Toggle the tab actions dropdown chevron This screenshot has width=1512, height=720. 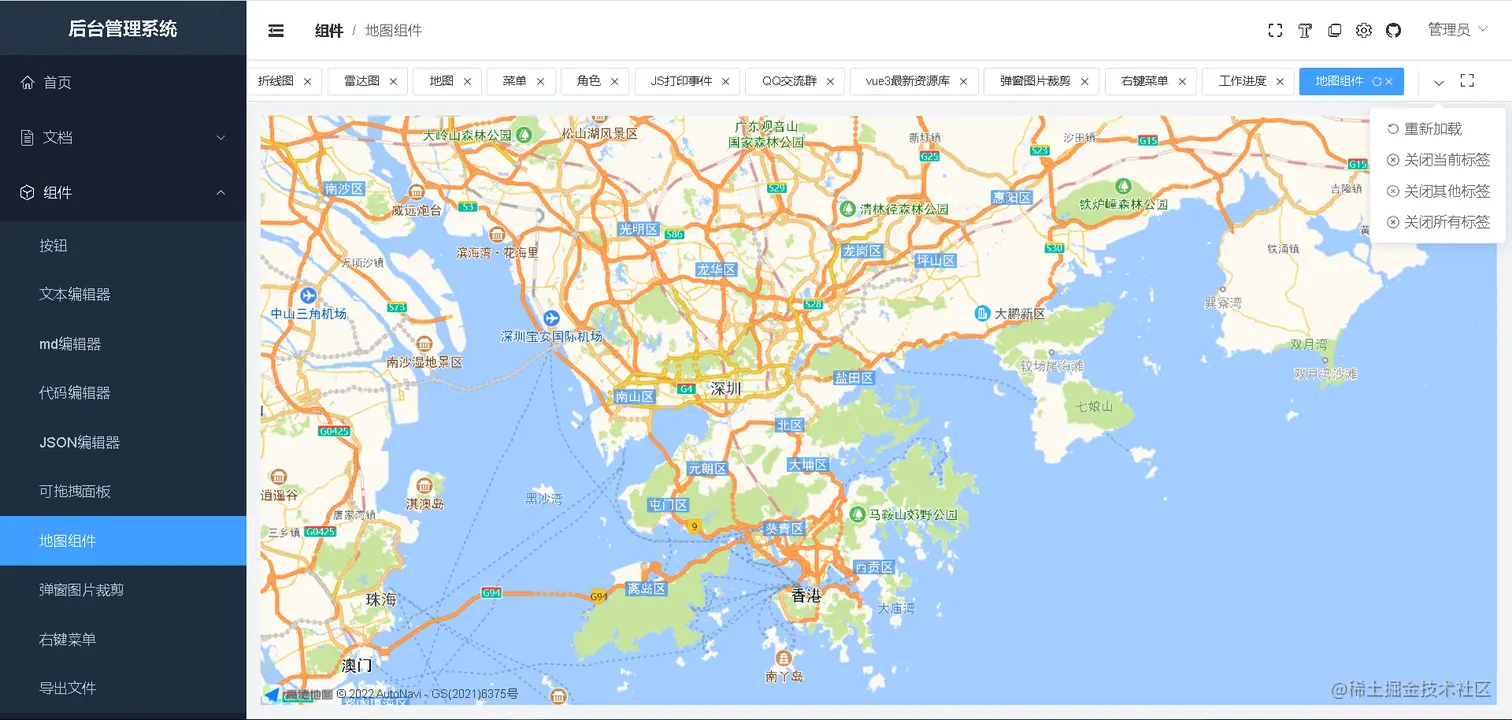click(x=1439, y=82)
